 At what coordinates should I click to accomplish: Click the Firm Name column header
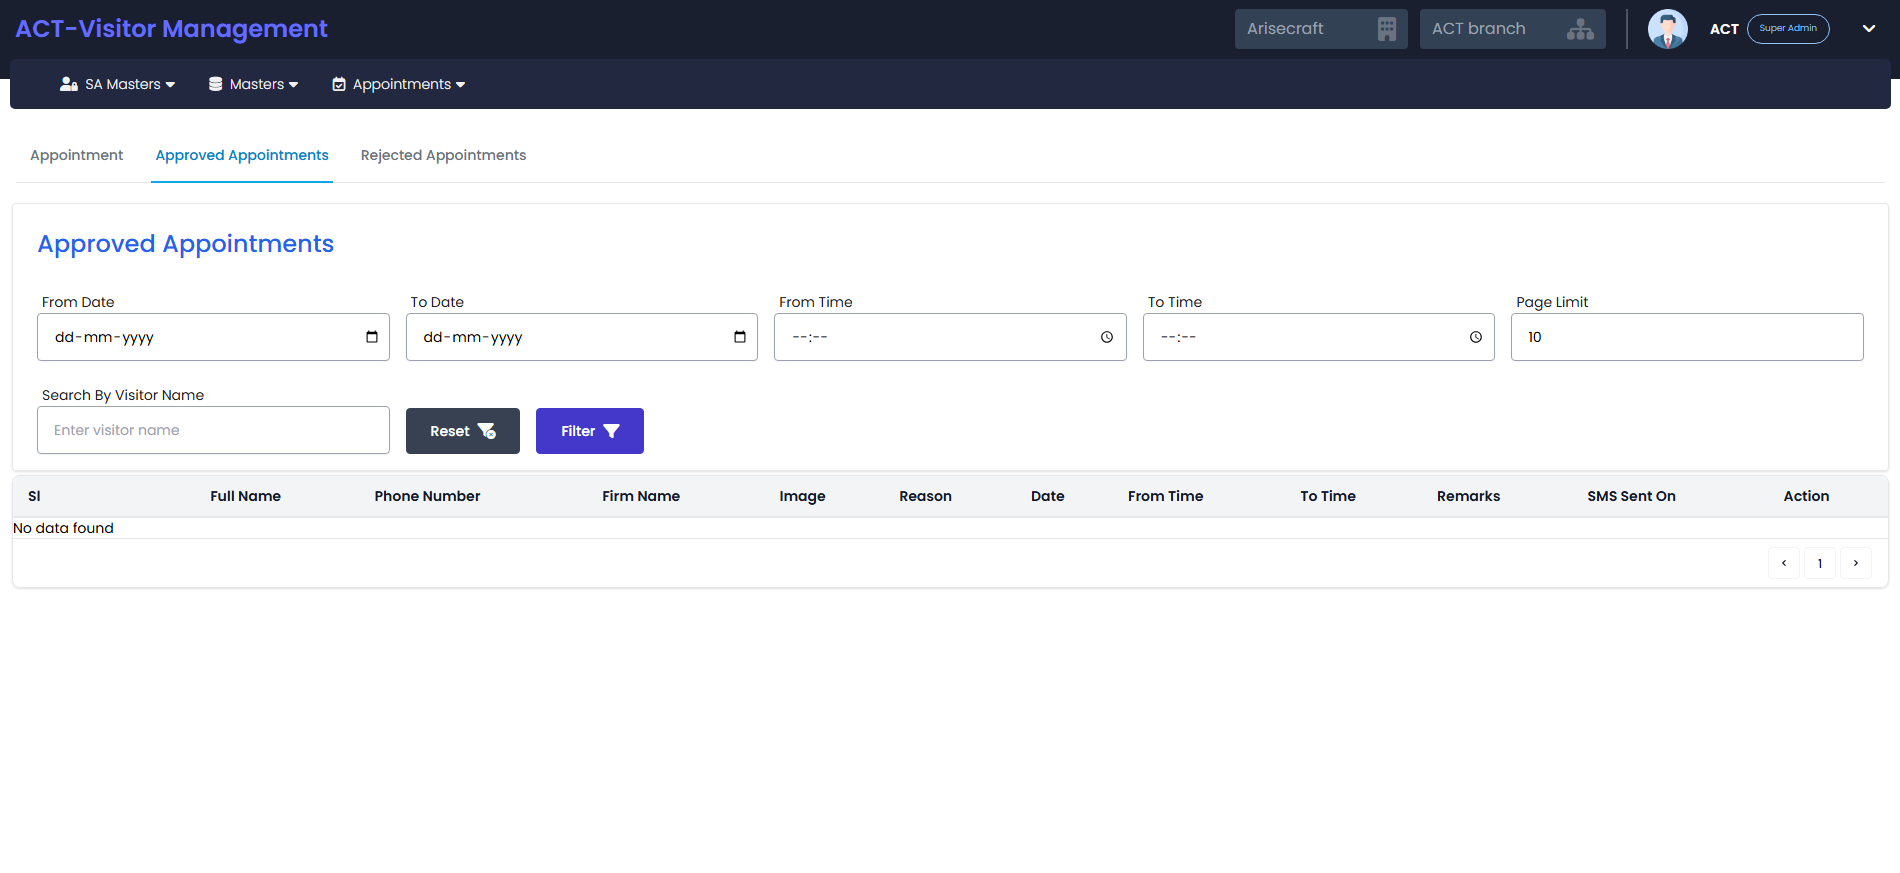click(x=641, y=496)
